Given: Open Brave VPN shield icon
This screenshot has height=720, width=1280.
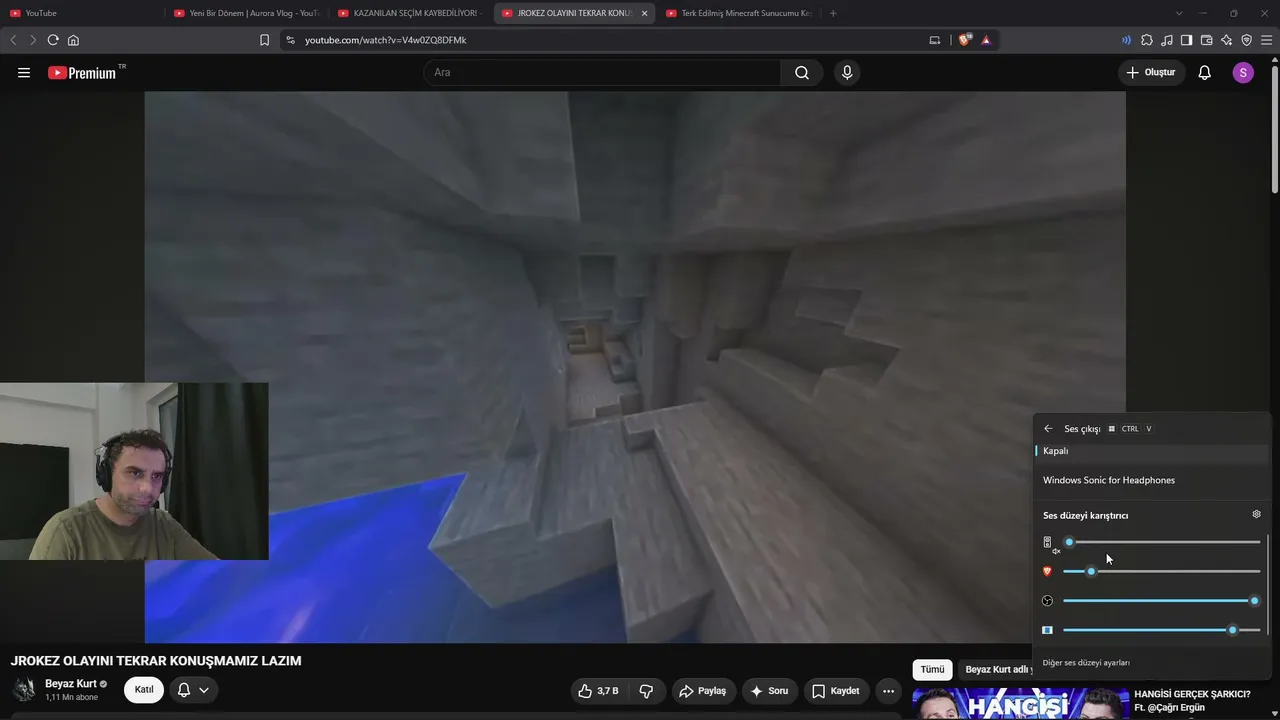Looking at the screenshot, I should [x=1246, y=40].
